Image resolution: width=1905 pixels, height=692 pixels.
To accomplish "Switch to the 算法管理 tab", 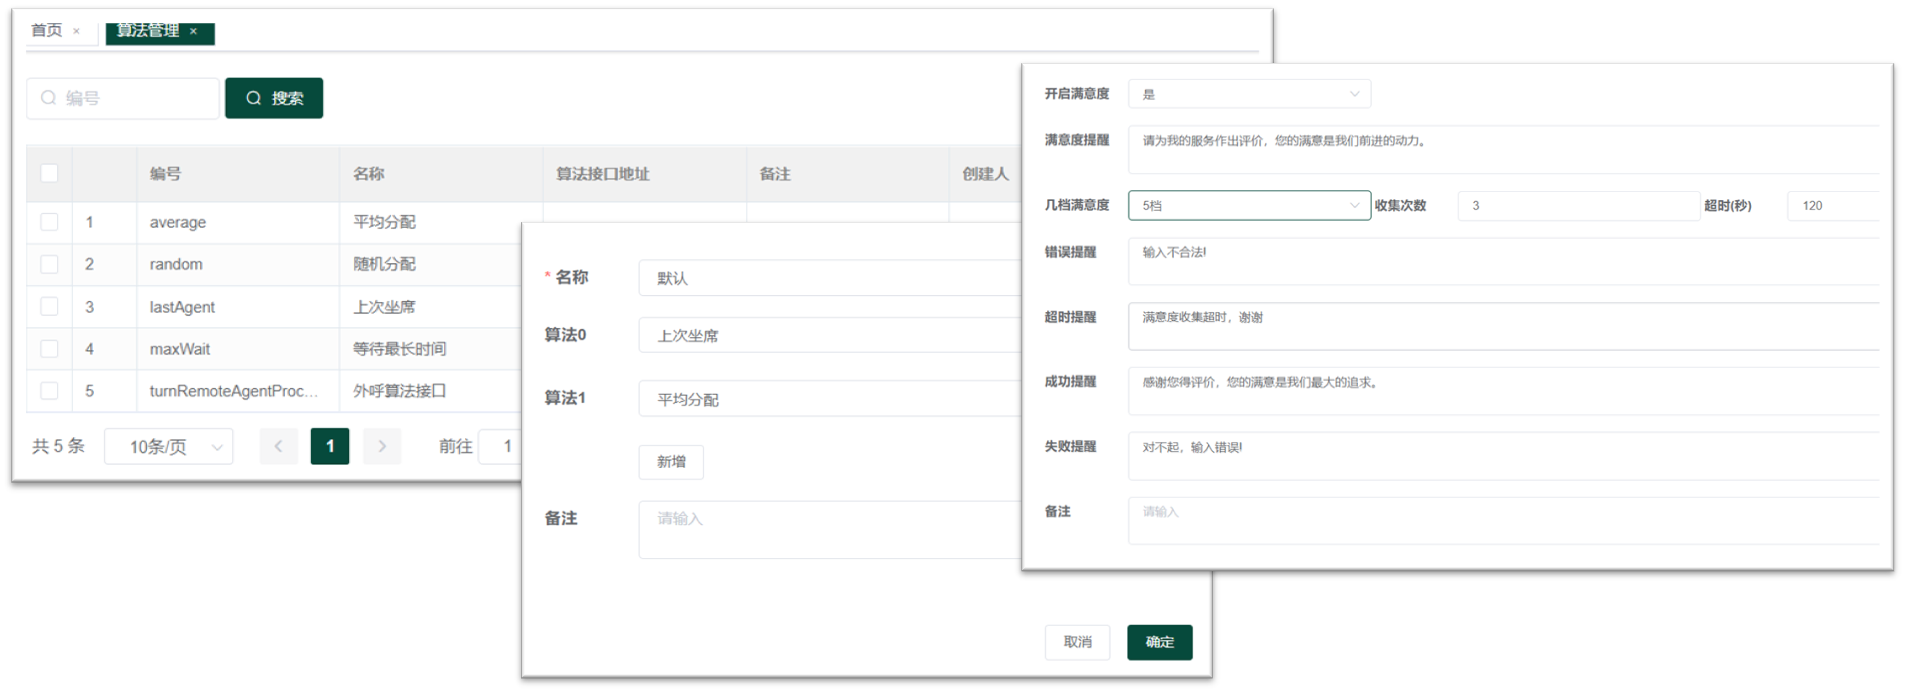I will coord(148,31).
